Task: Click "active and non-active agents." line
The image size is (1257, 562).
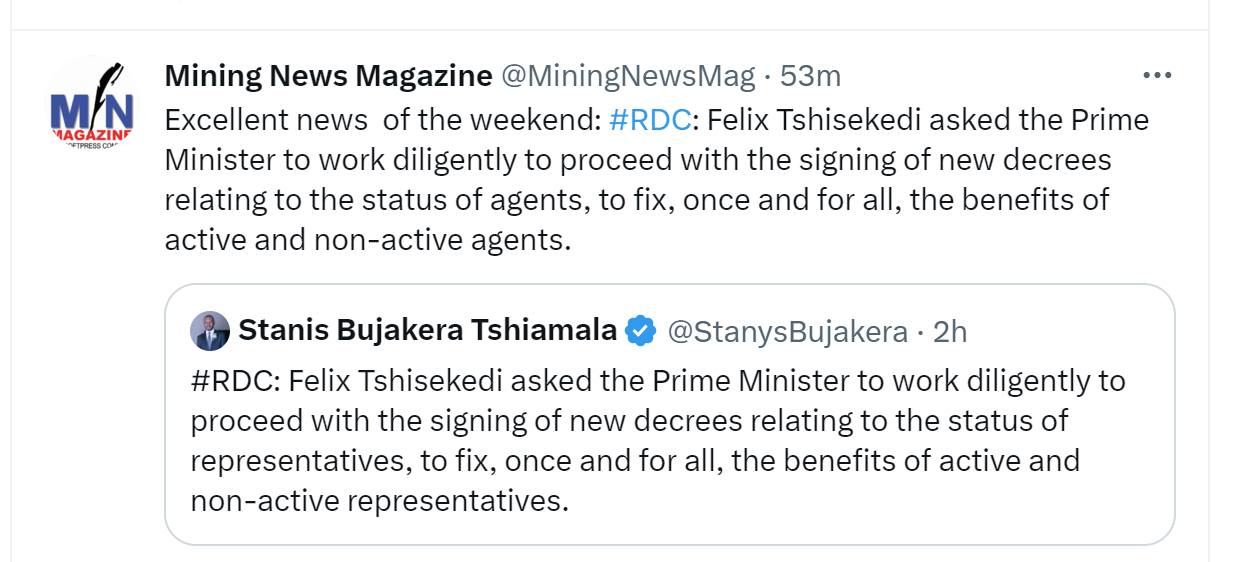Action: point(367,240)
